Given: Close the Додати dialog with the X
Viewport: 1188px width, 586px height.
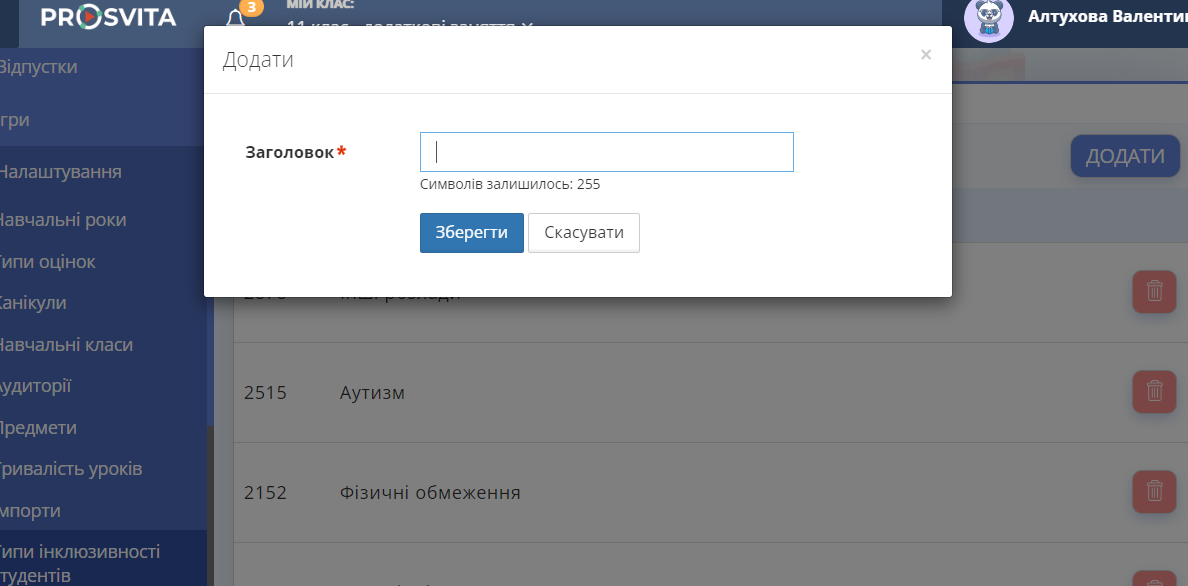Looking at the screenshot, I should (926, 55).
